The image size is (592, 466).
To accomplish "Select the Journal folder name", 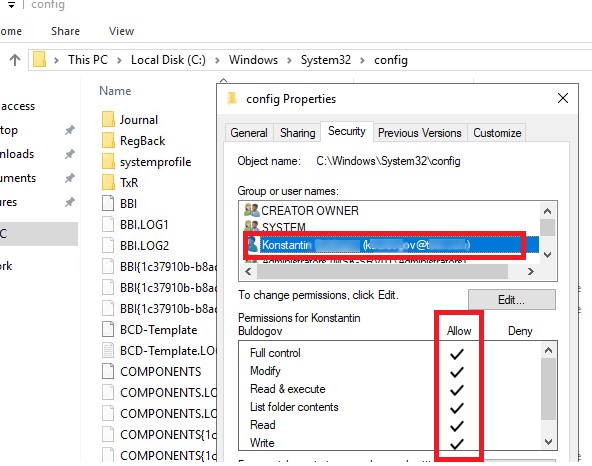I will [139, 120].
